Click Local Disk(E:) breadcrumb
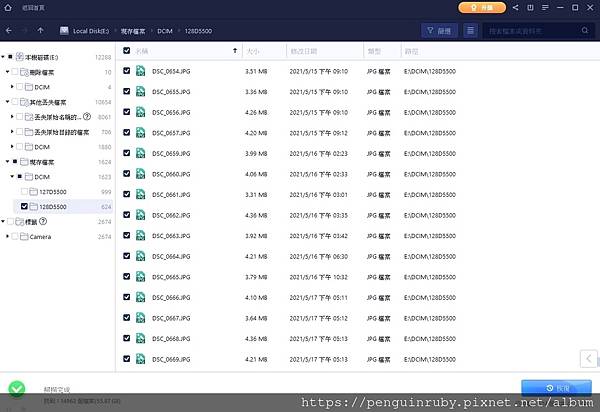The image size is (600, 412). (x=91, y=31)
